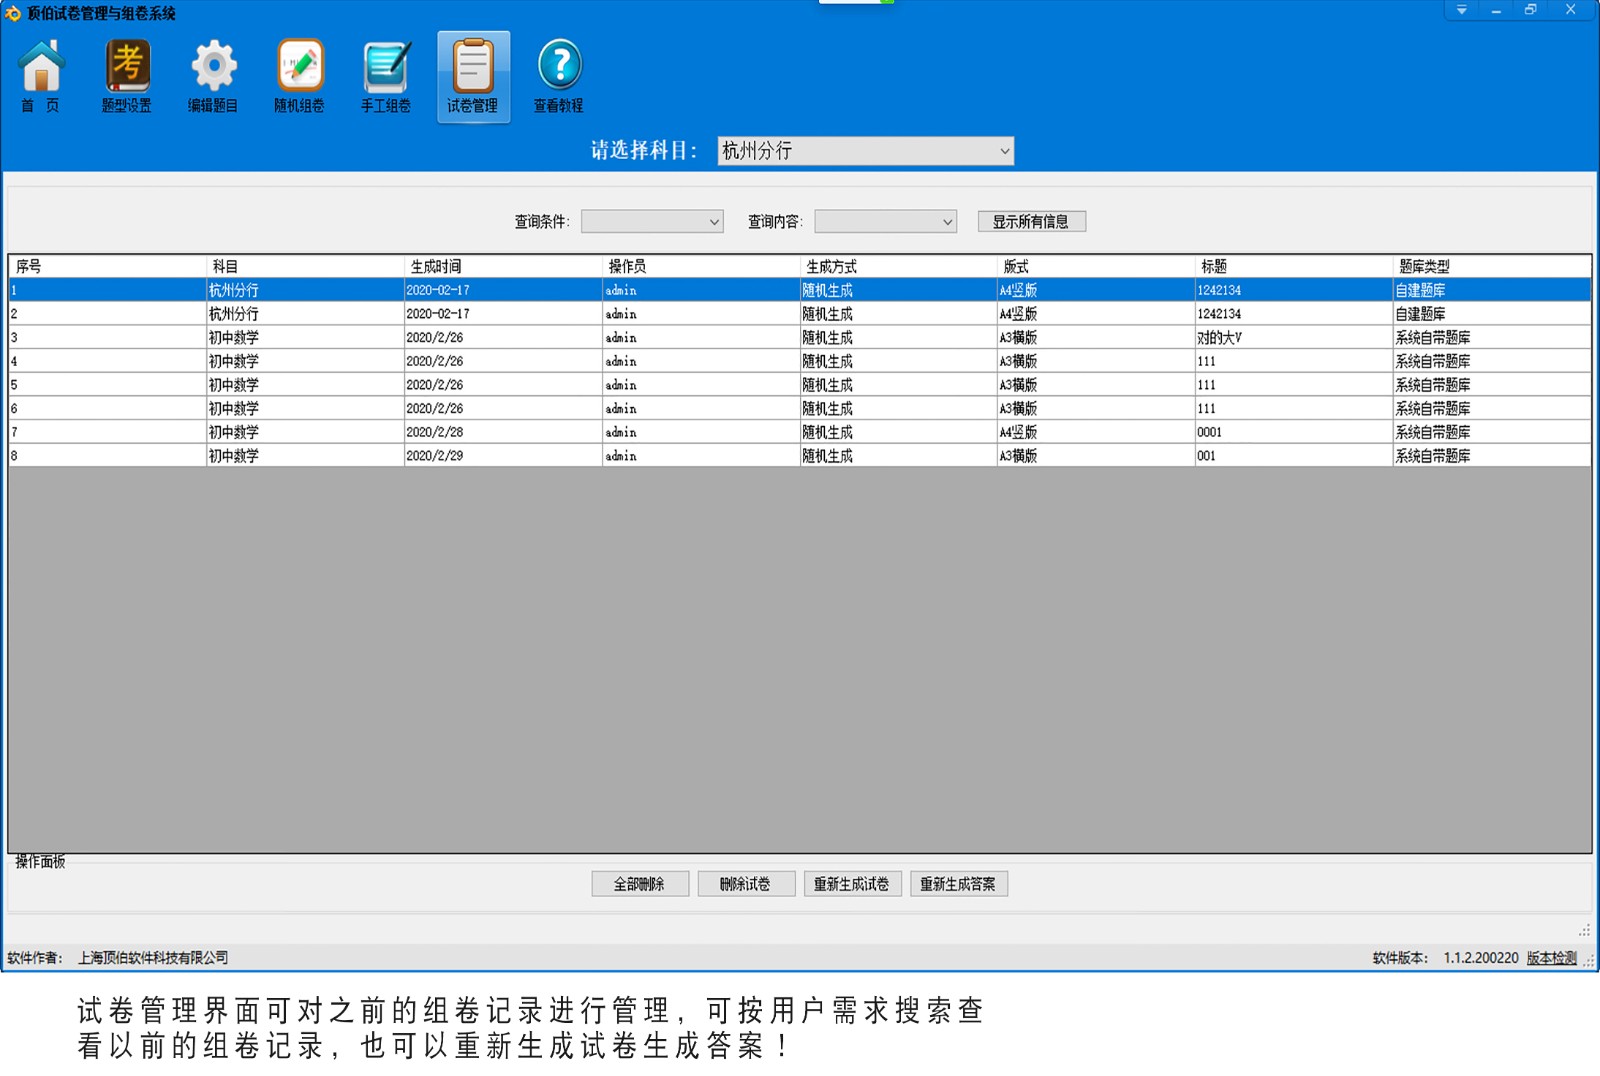Click the 版本检测 link
Viewport: 1600px width, 1076px height.
pyautogui.click(x=1551, y=958)
